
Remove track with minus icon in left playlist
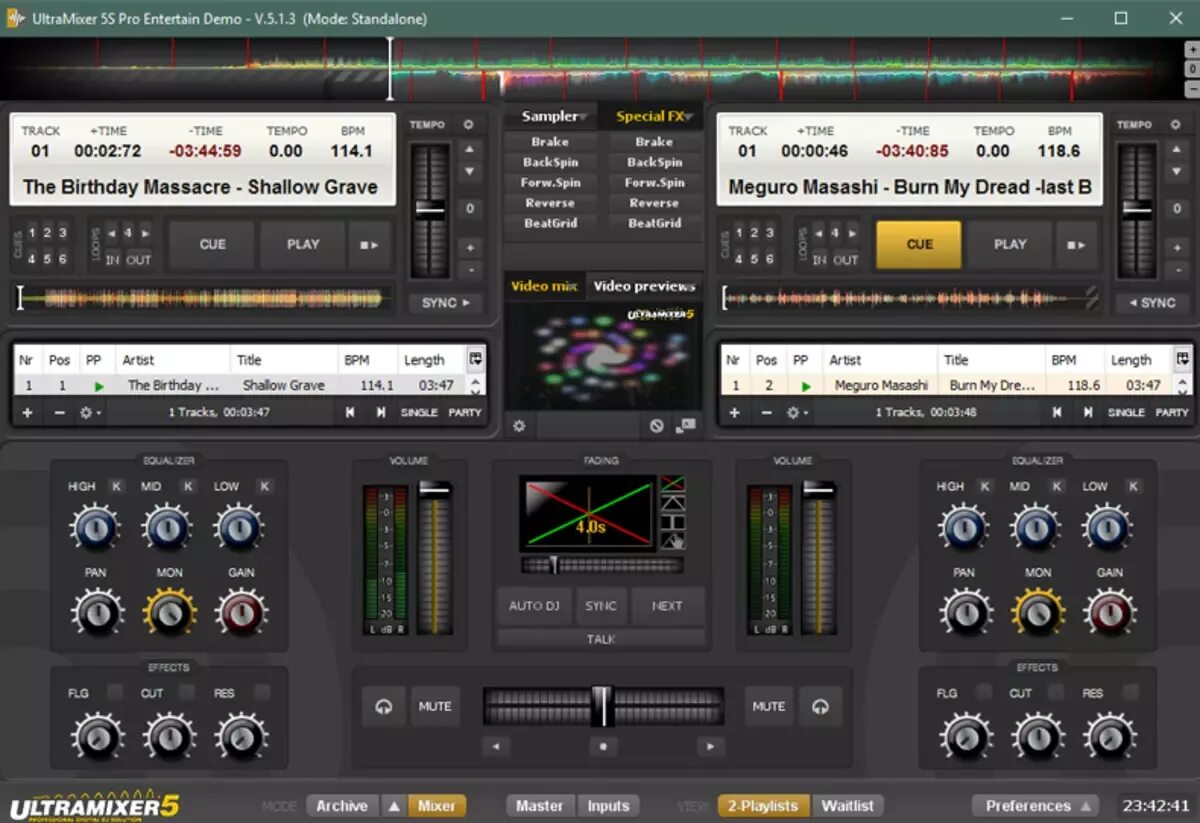tap(59, 412)
